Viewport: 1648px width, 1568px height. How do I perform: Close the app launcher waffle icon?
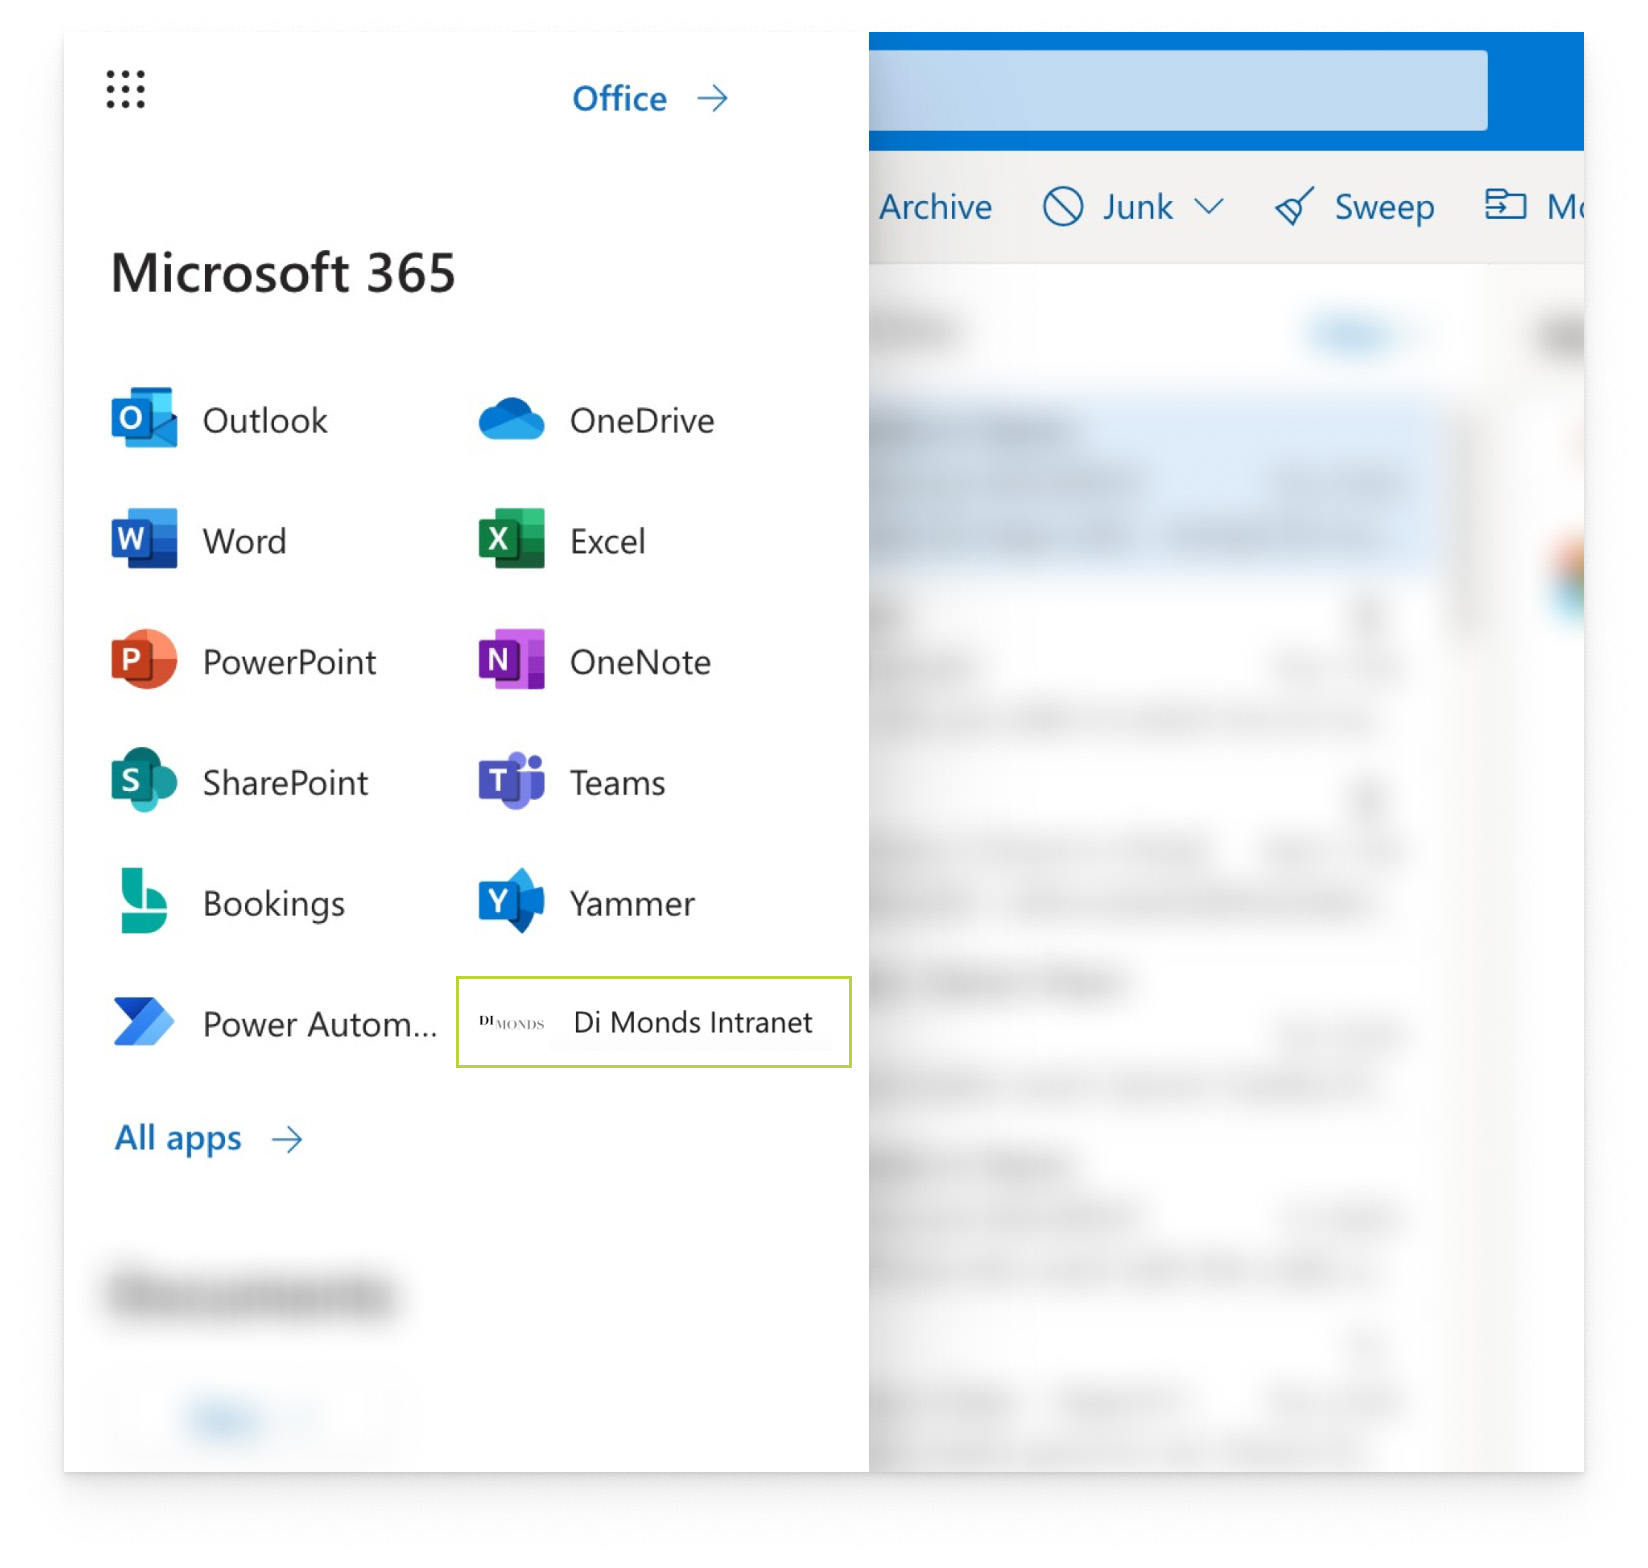pos(126,89)
